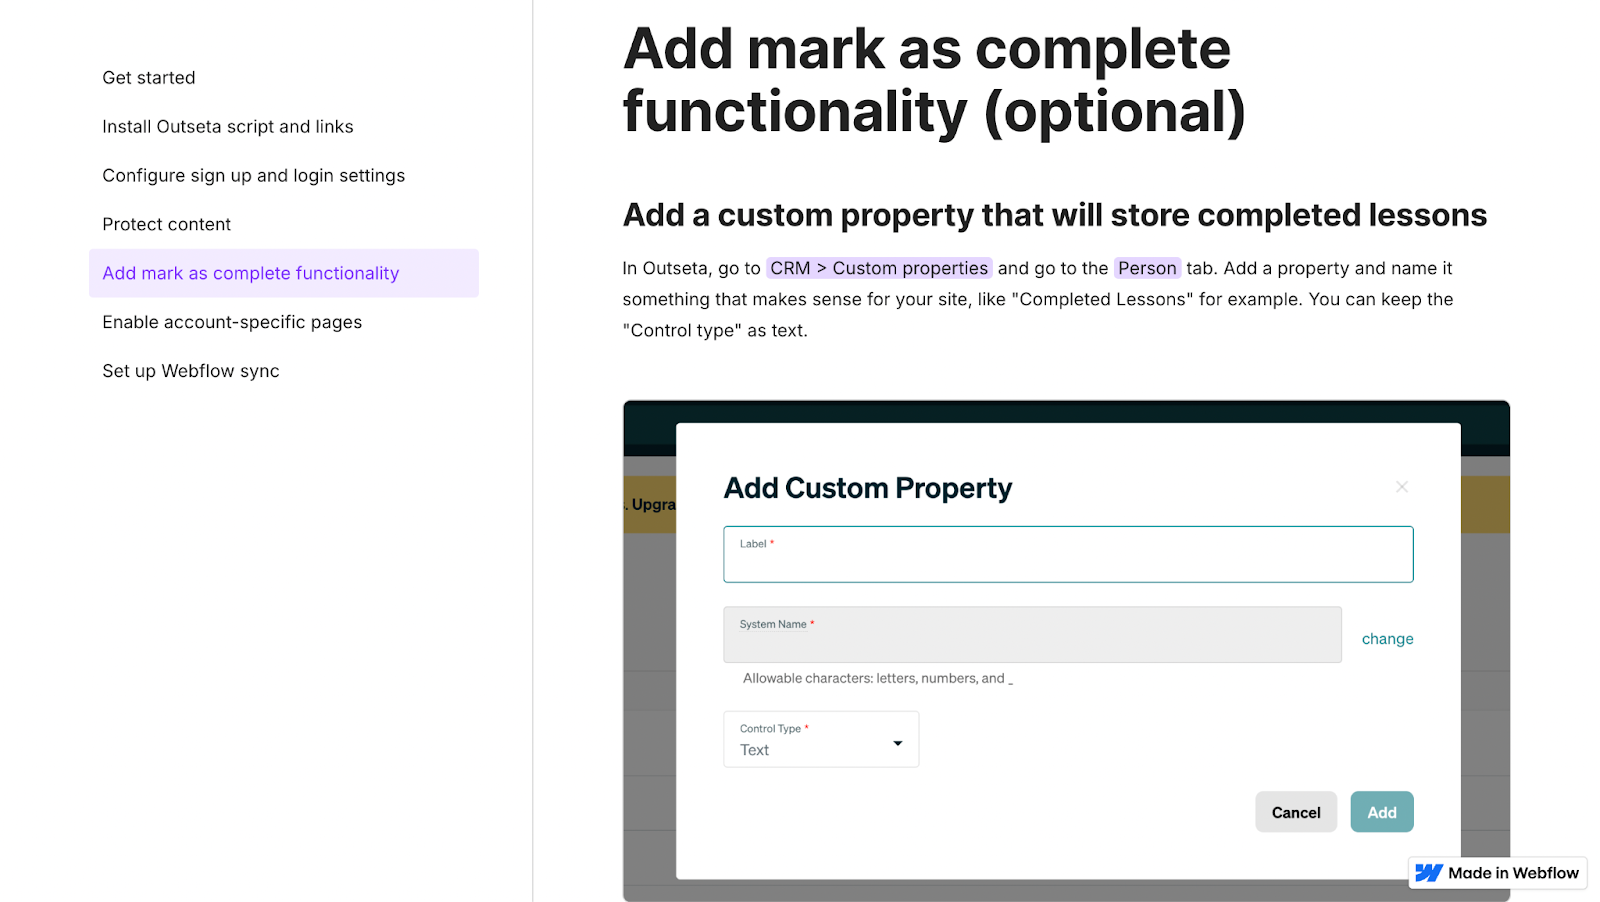Click the highlighted Person text

coord(1147,268)
